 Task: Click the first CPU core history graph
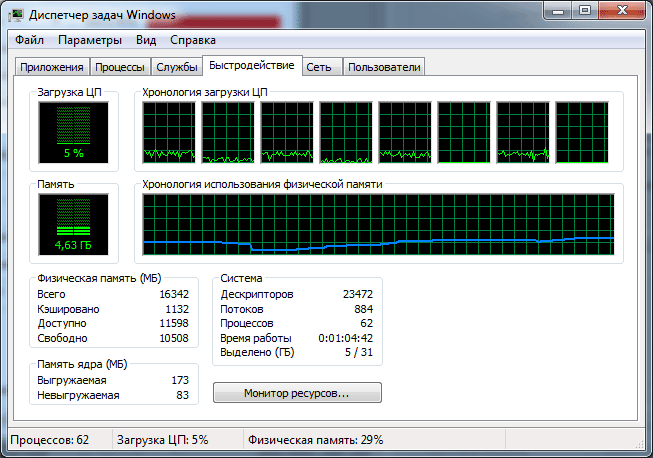click(x=169, y=132)
